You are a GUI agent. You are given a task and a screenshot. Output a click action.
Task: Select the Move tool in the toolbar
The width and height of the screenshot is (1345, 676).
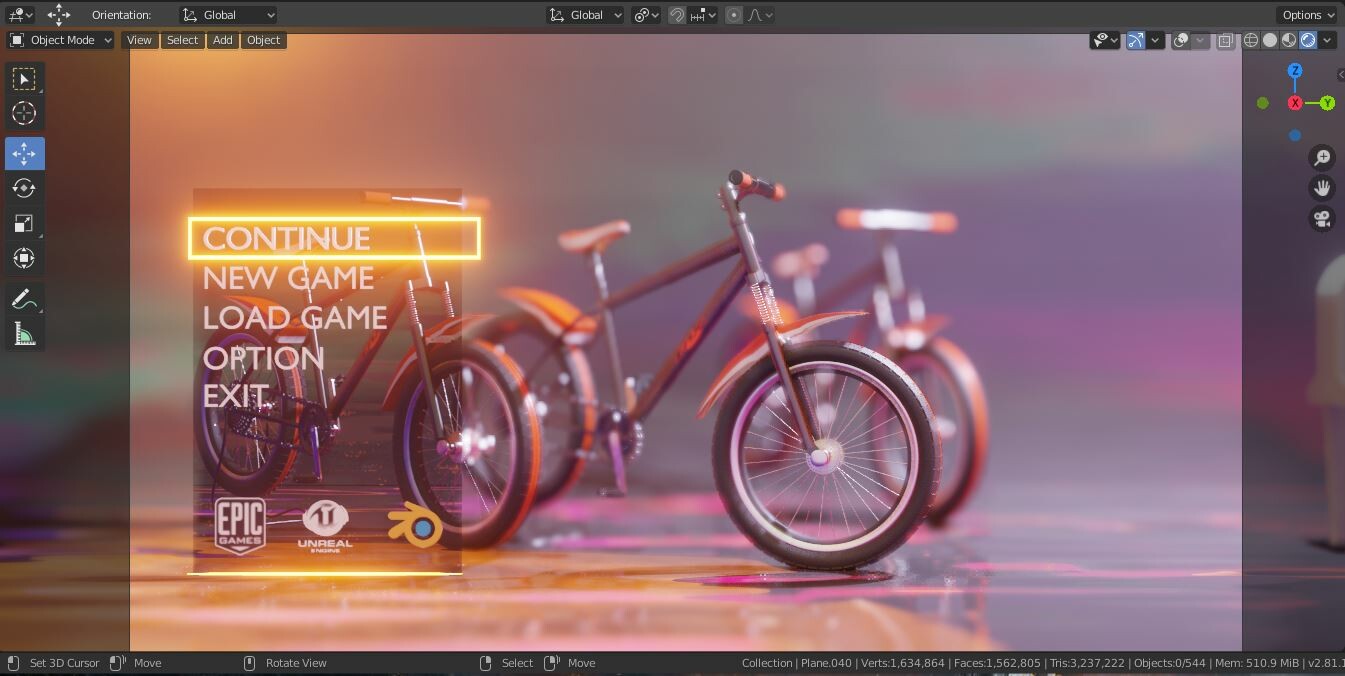point(24,153)
